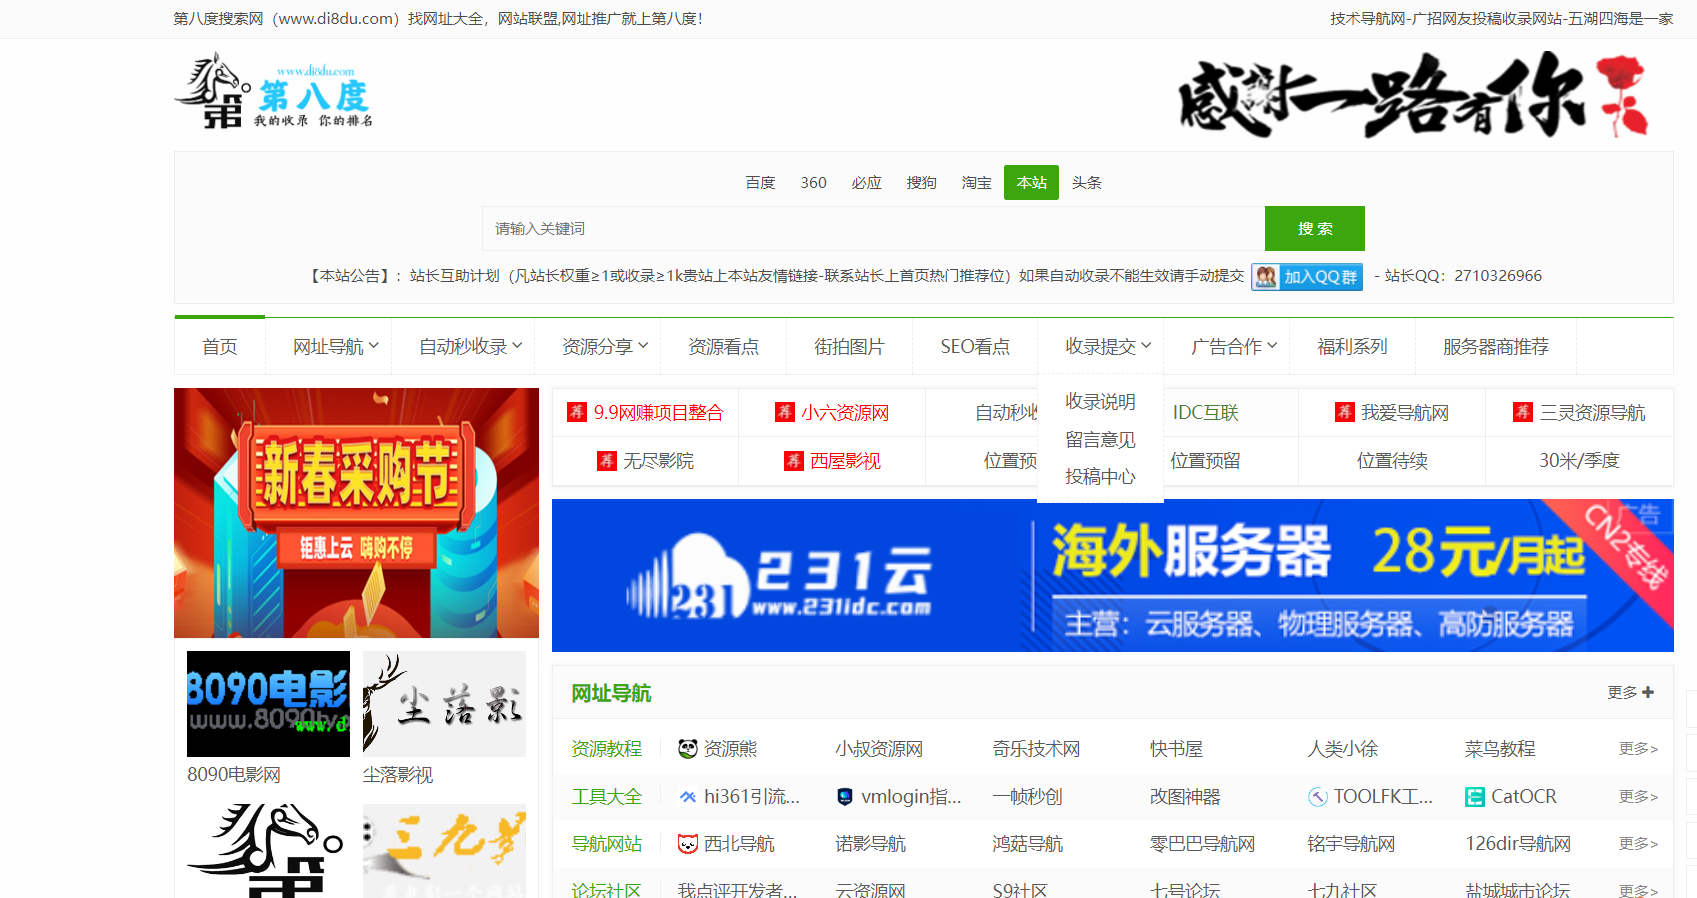
Task: Switch search engine to 百度
Action: (760, 182)
